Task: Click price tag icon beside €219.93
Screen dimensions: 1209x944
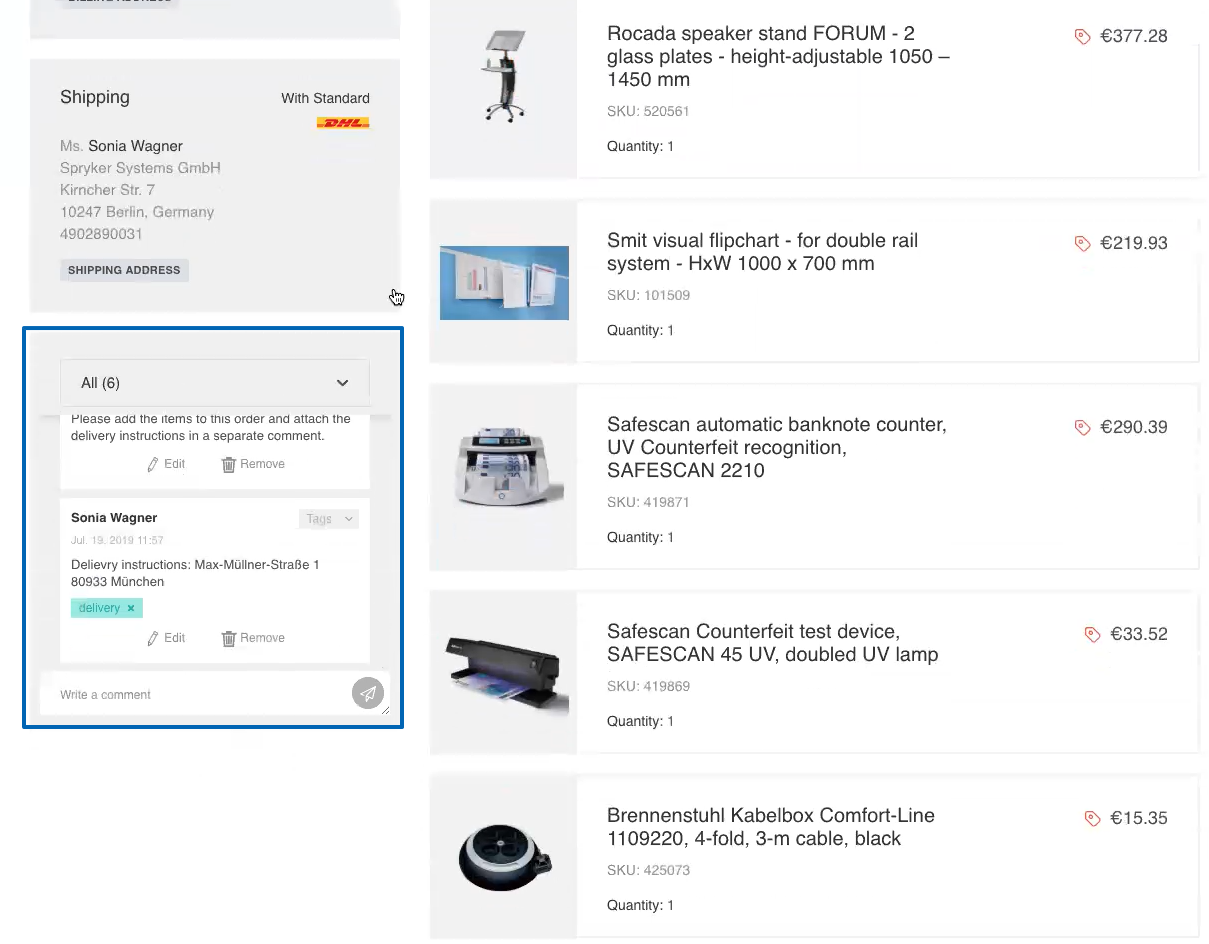Action: (x=1082, y=243)
